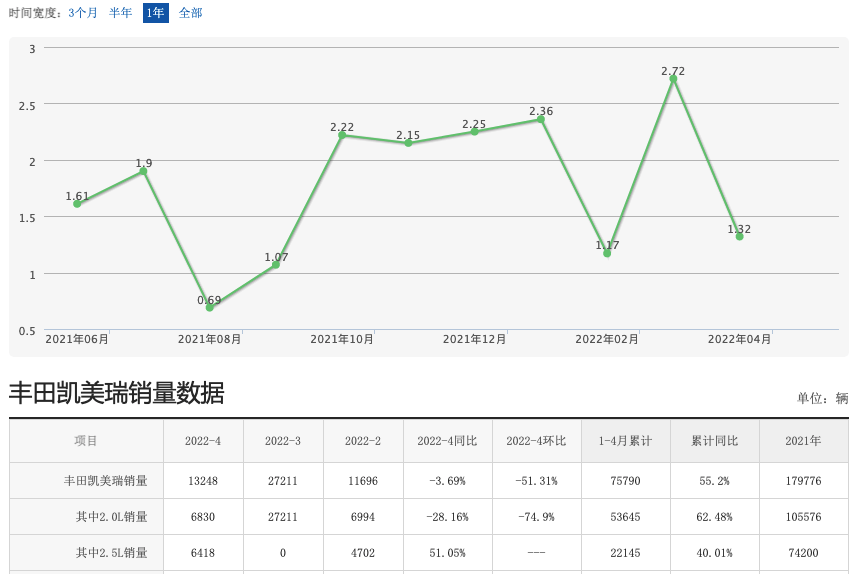Click the 1.61 data point on chart
This screenshot has height=574, width=852.
point(77,204)
